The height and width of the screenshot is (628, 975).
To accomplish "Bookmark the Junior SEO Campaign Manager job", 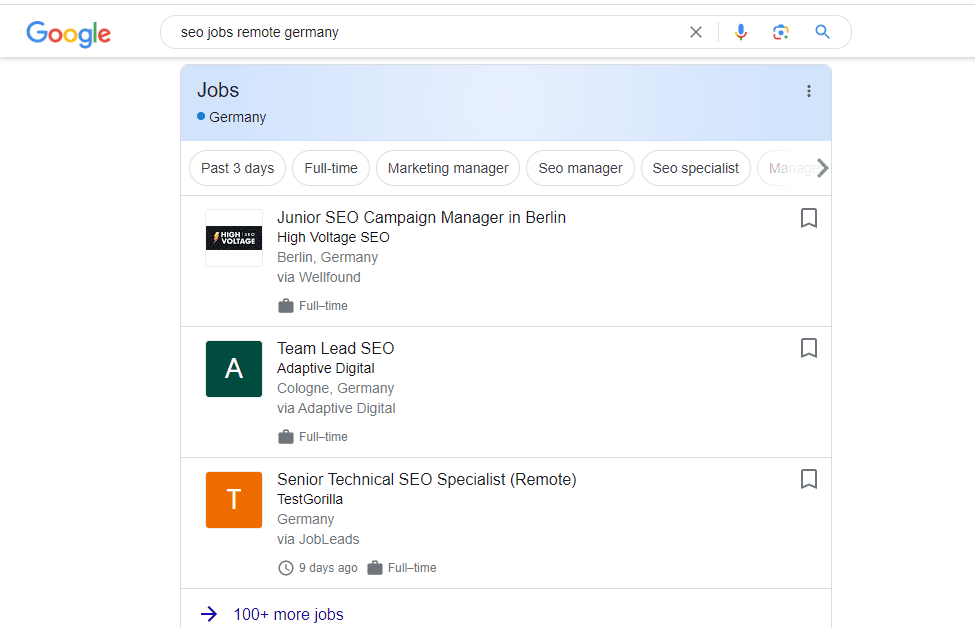I will [809, 218].
